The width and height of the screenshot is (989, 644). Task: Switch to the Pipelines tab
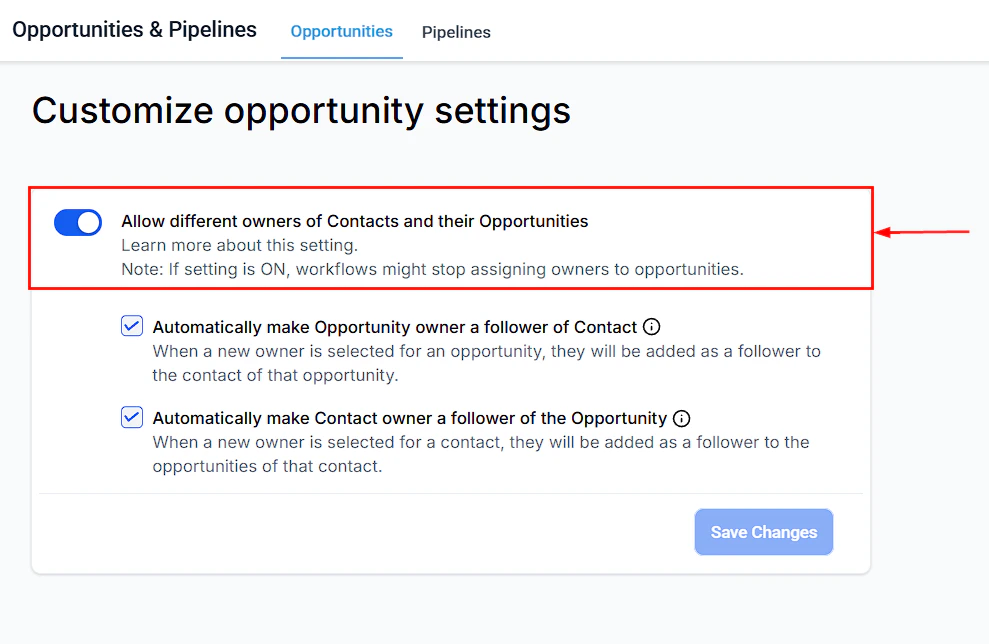(x=456, y=32)
